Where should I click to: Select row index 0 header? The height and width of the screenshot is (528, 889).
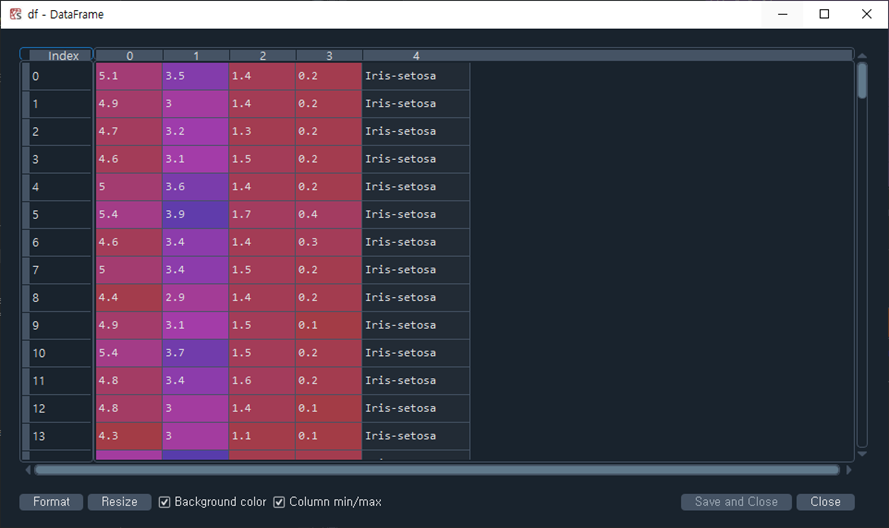[x=57, y=76]
